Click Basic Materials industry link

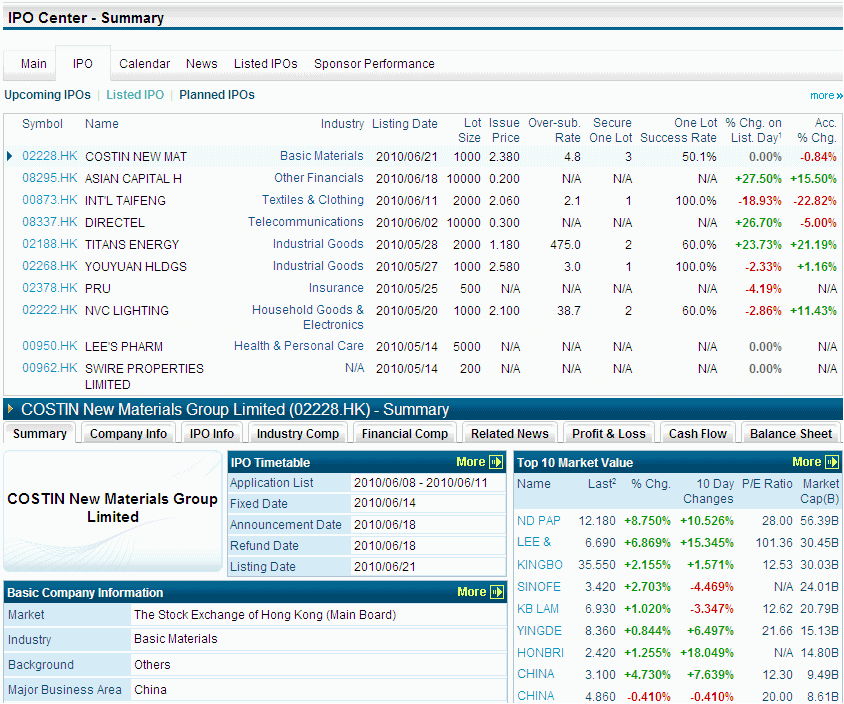pos(321,156)
